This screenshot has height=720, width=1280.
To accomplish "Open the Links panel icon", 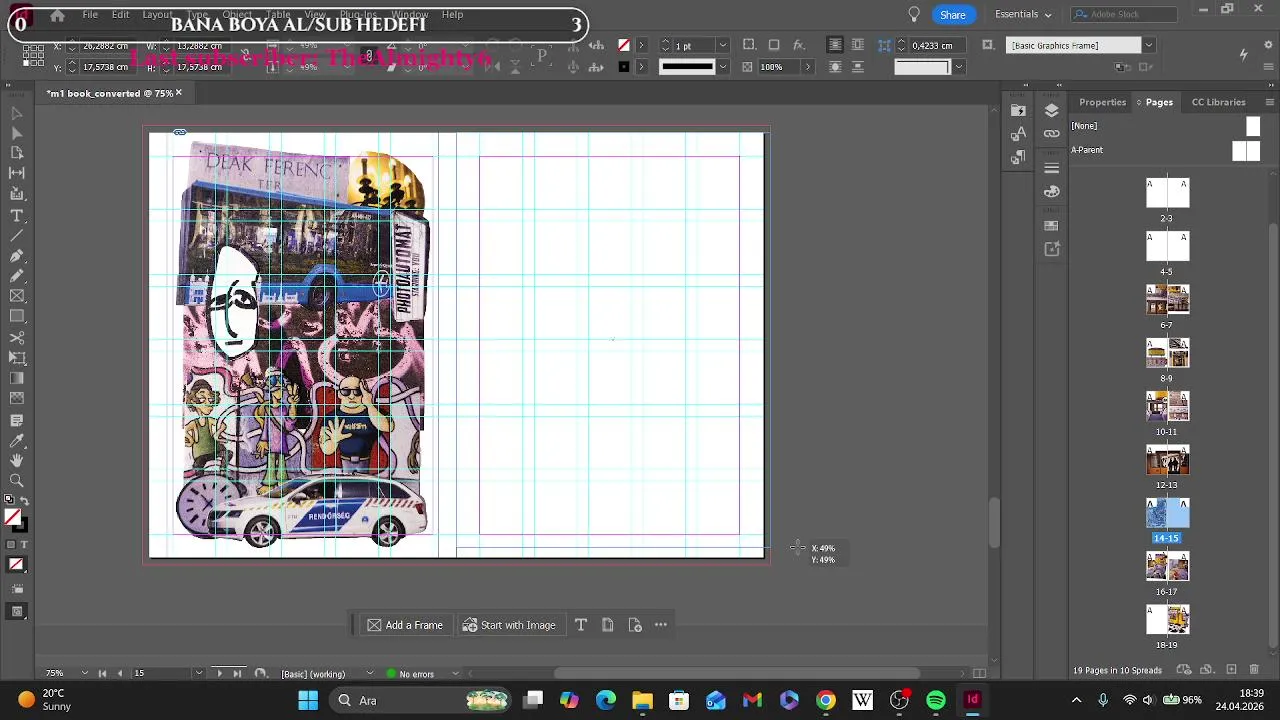I will [x=1051, y=133].
